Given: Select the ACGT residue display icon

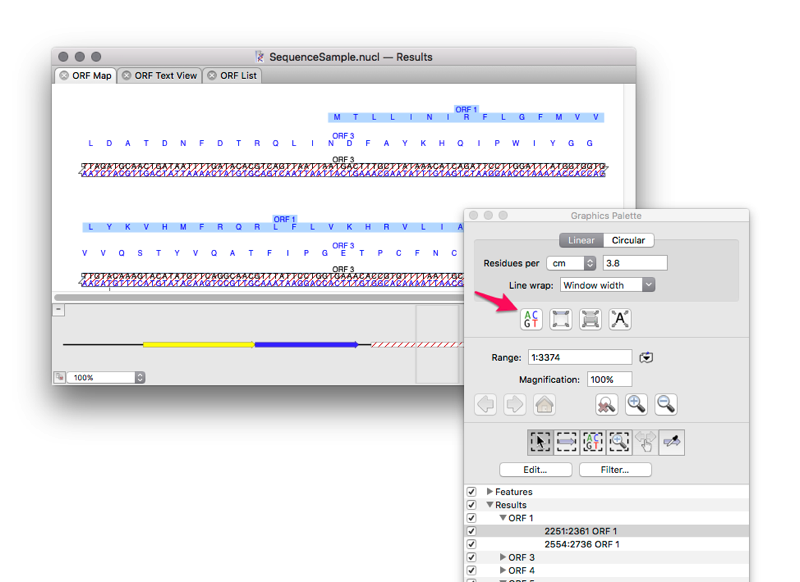Looking at the screenshot, I should pyautogui.click(x=531, y=319).
